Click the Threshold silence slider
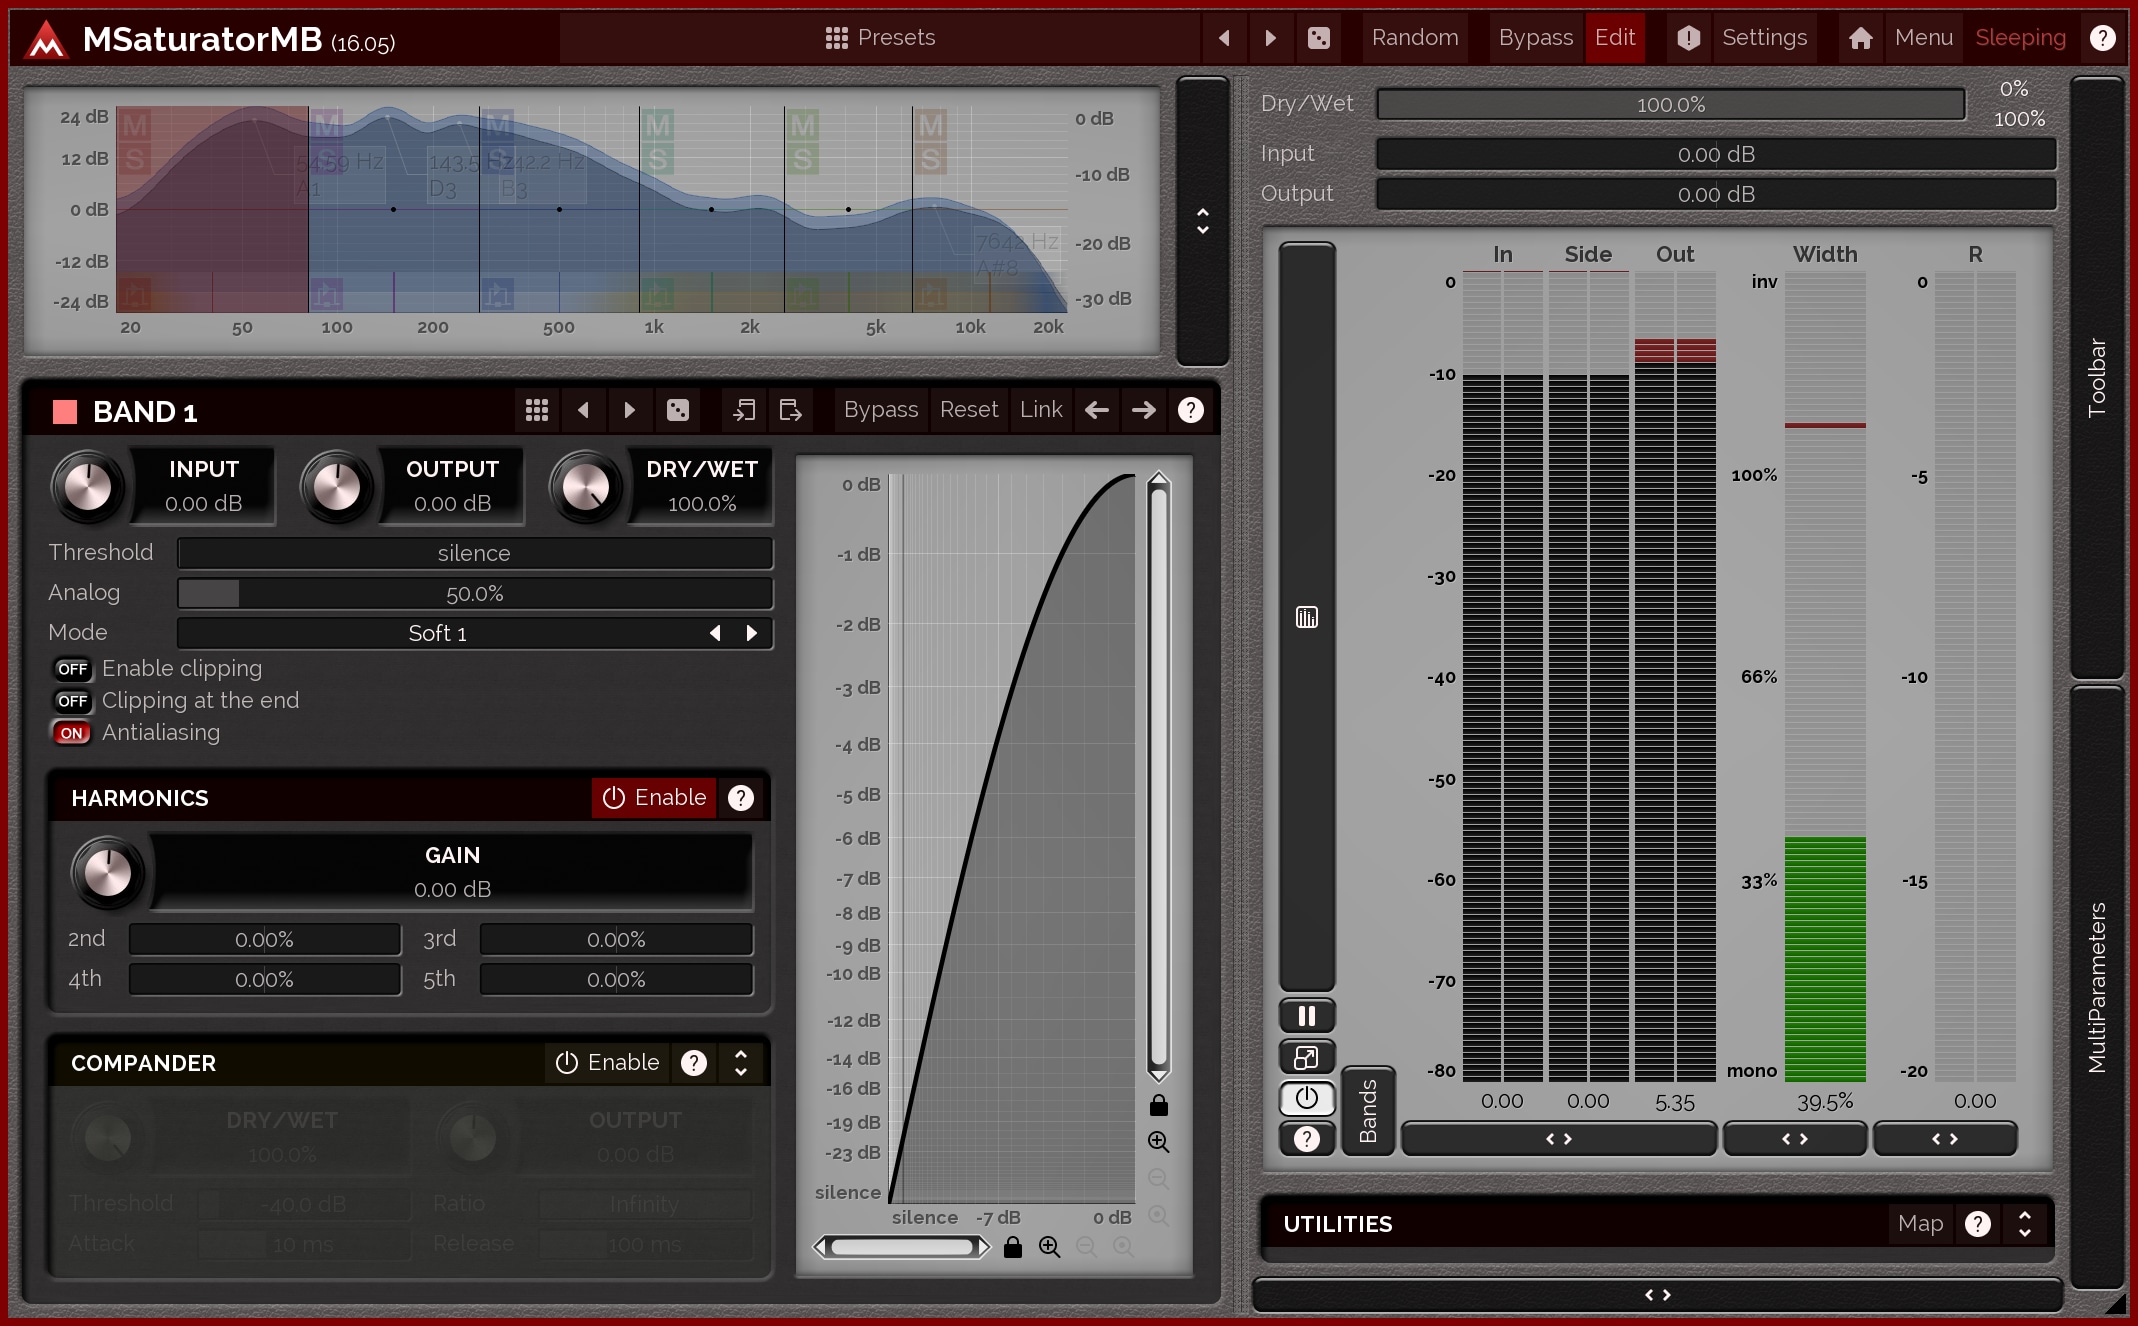This screenshot has width=2138, height=1326. coord(474,554)
